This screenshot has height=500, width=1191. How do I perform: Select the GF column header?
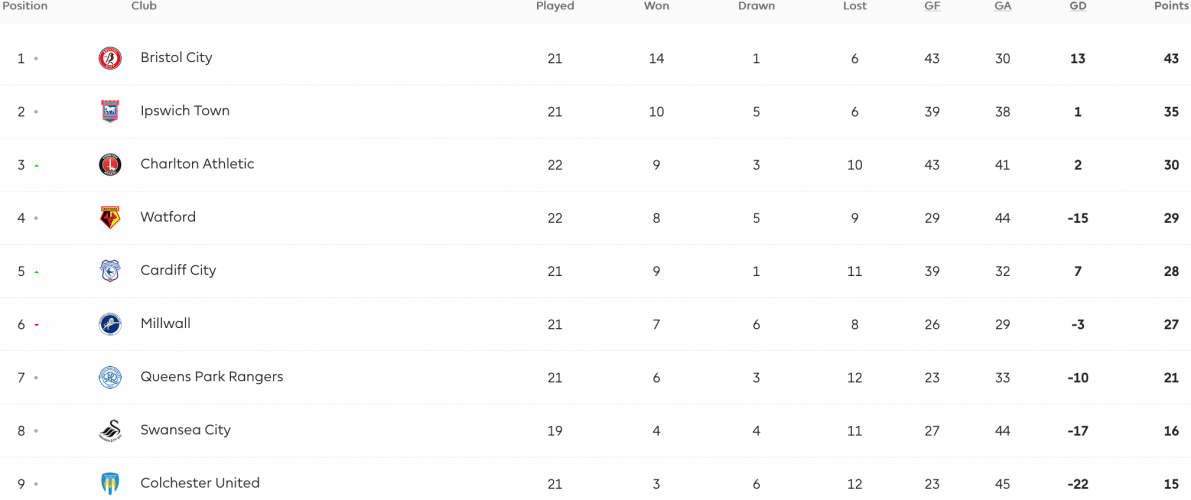932,6
